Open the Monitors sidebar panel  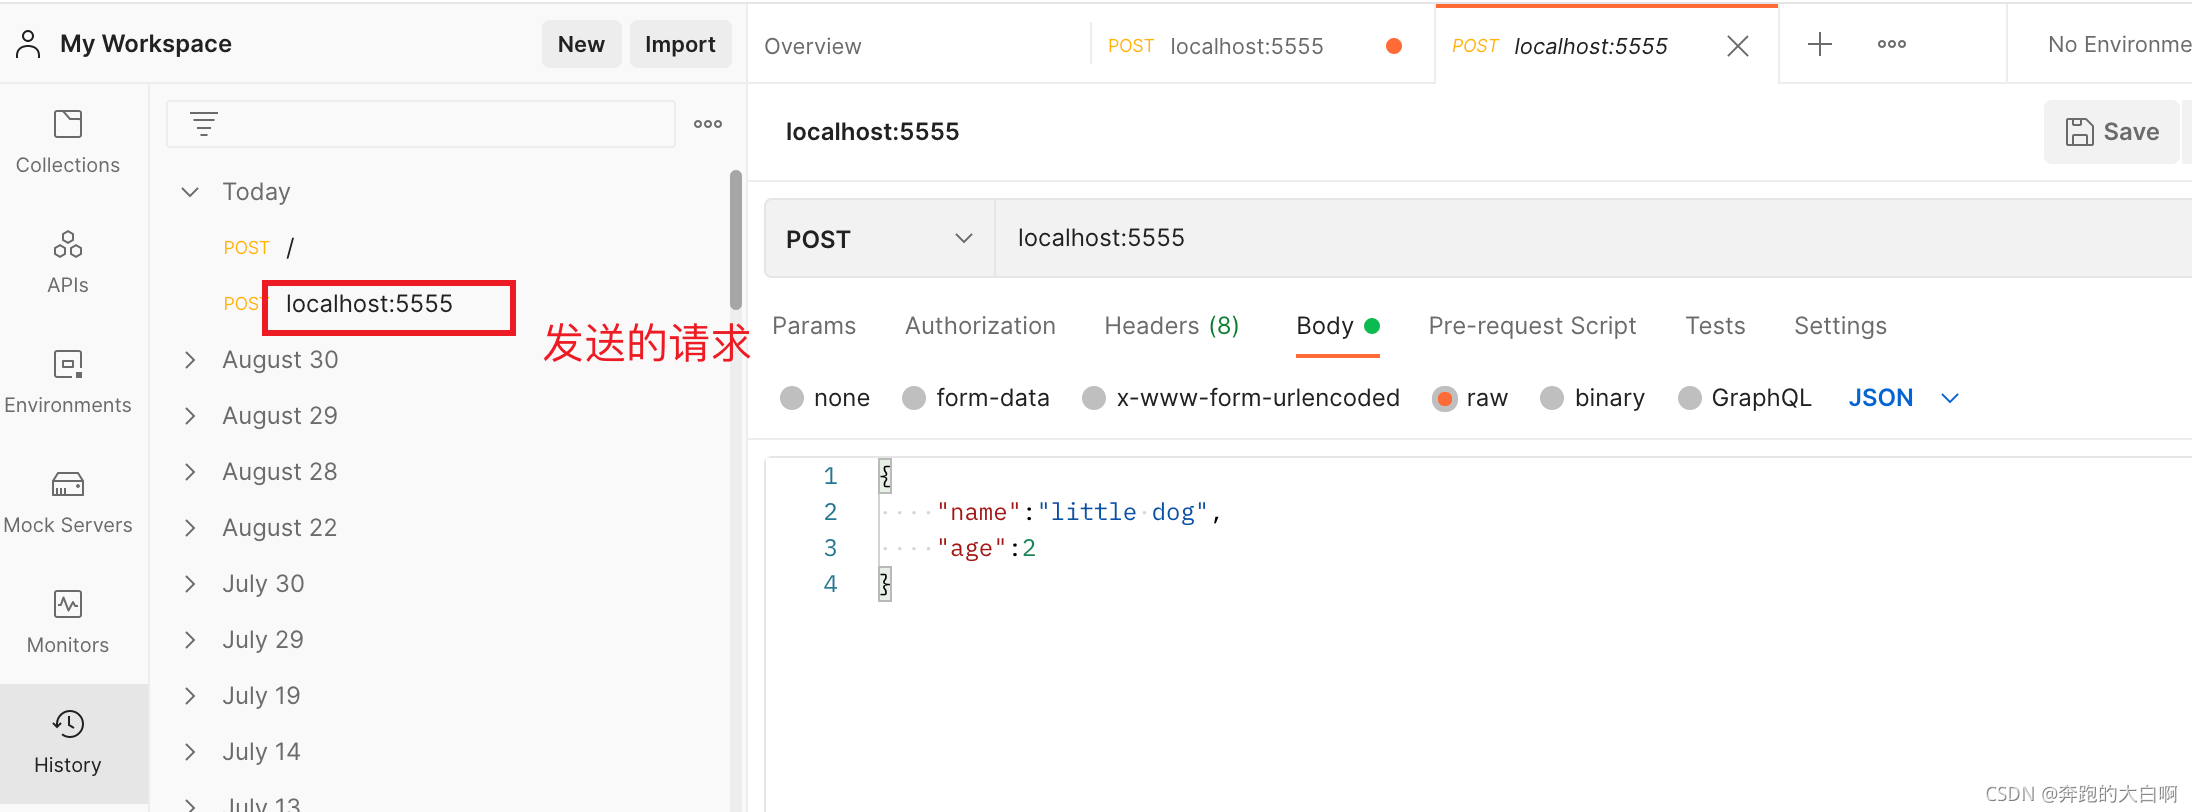[68, 622]
